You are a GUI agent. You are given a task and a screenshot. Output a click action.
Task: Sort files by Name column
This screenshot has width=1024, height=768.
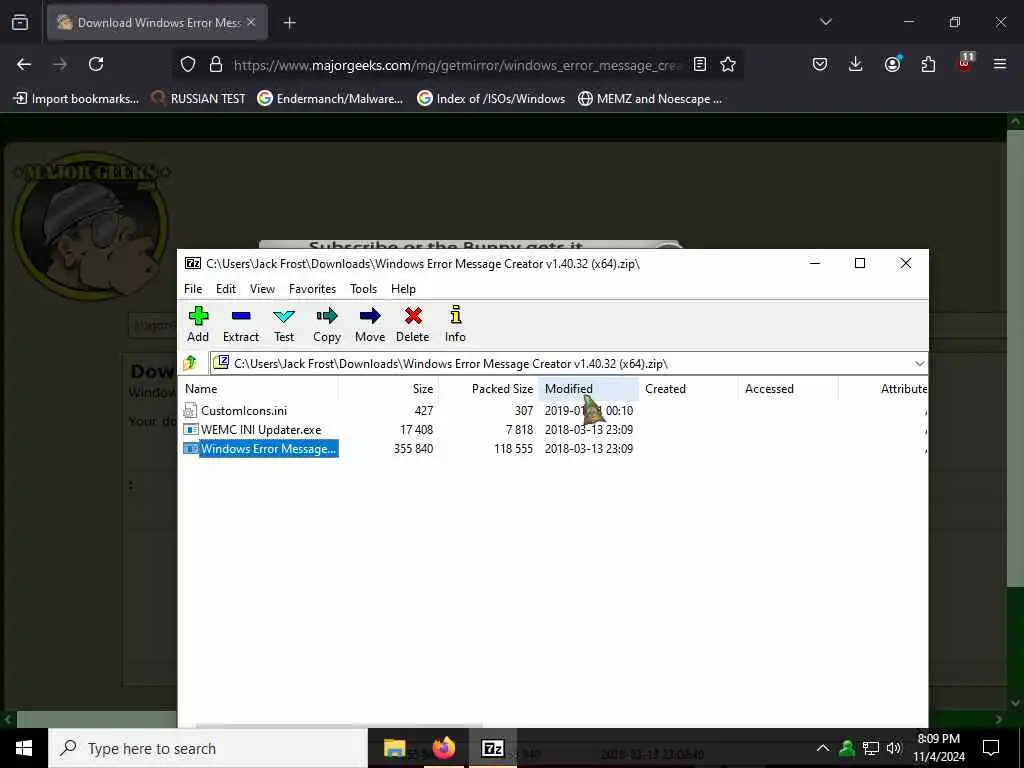pos(259,389)
